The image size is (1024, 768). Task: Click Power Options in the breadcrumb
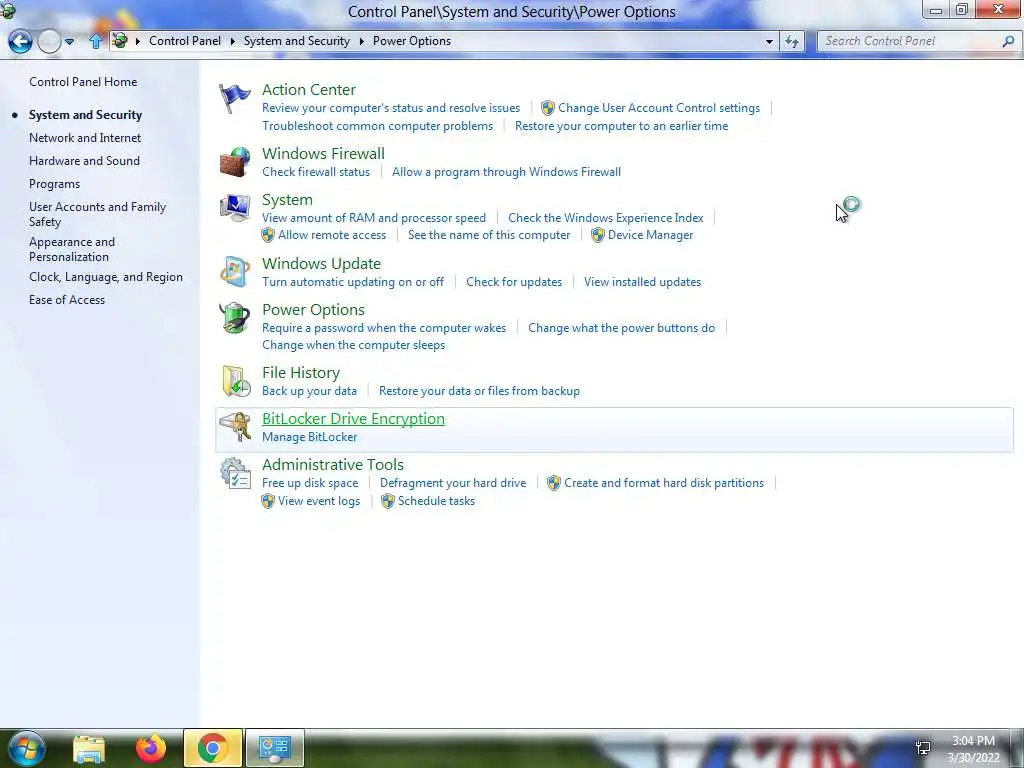[x=411, y=40]
